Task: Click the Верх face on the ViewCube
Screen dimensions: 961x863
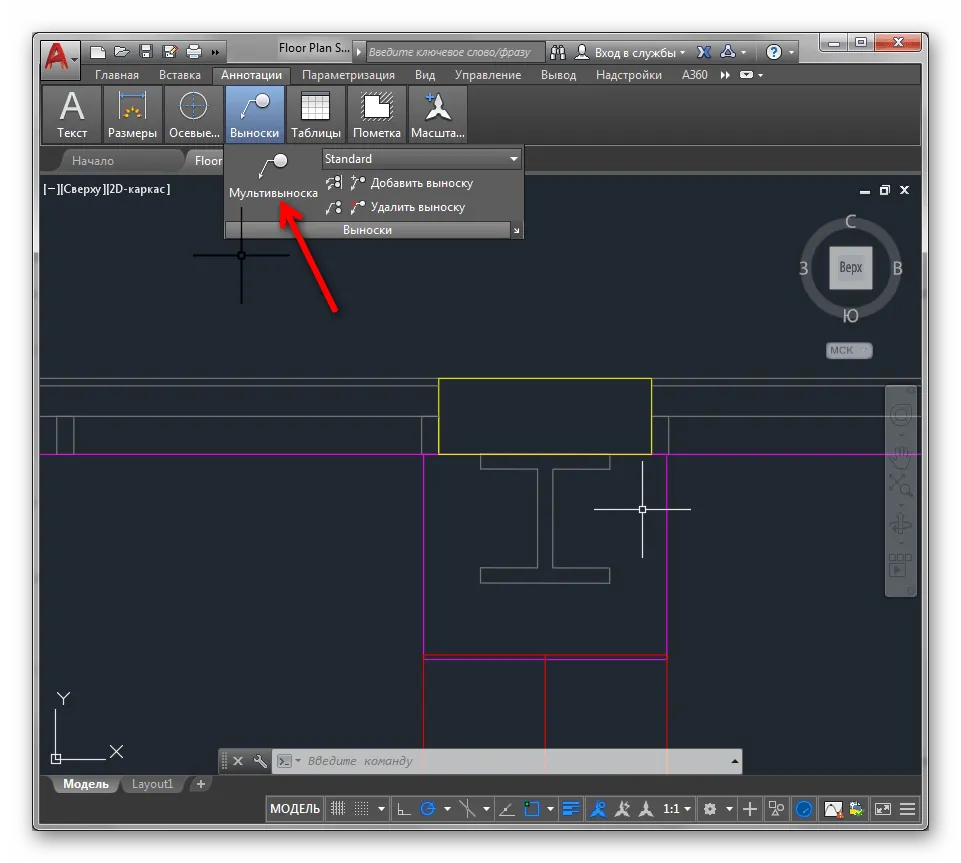Action: click(851, 268)
